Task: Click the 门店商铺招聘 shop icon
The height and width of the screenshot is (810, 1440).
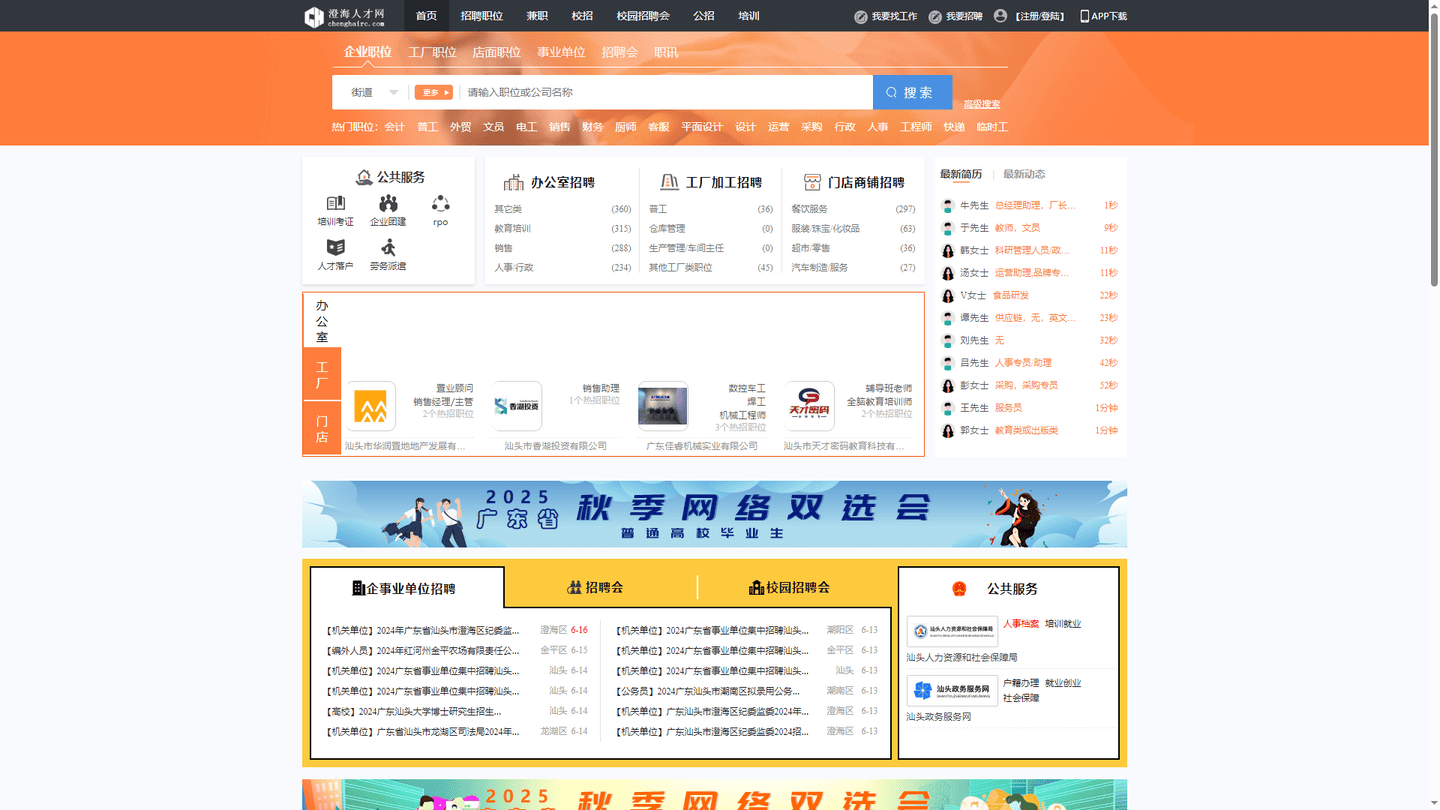Action: tap(812, 182)
